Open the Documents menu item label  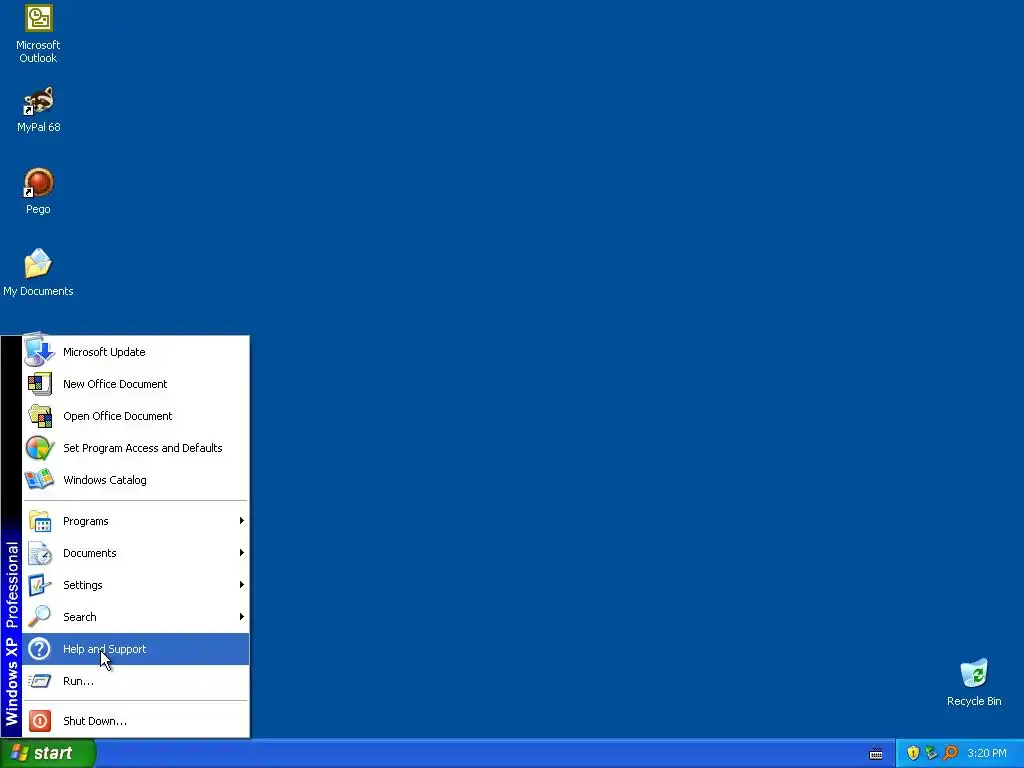tap(89, 552)
